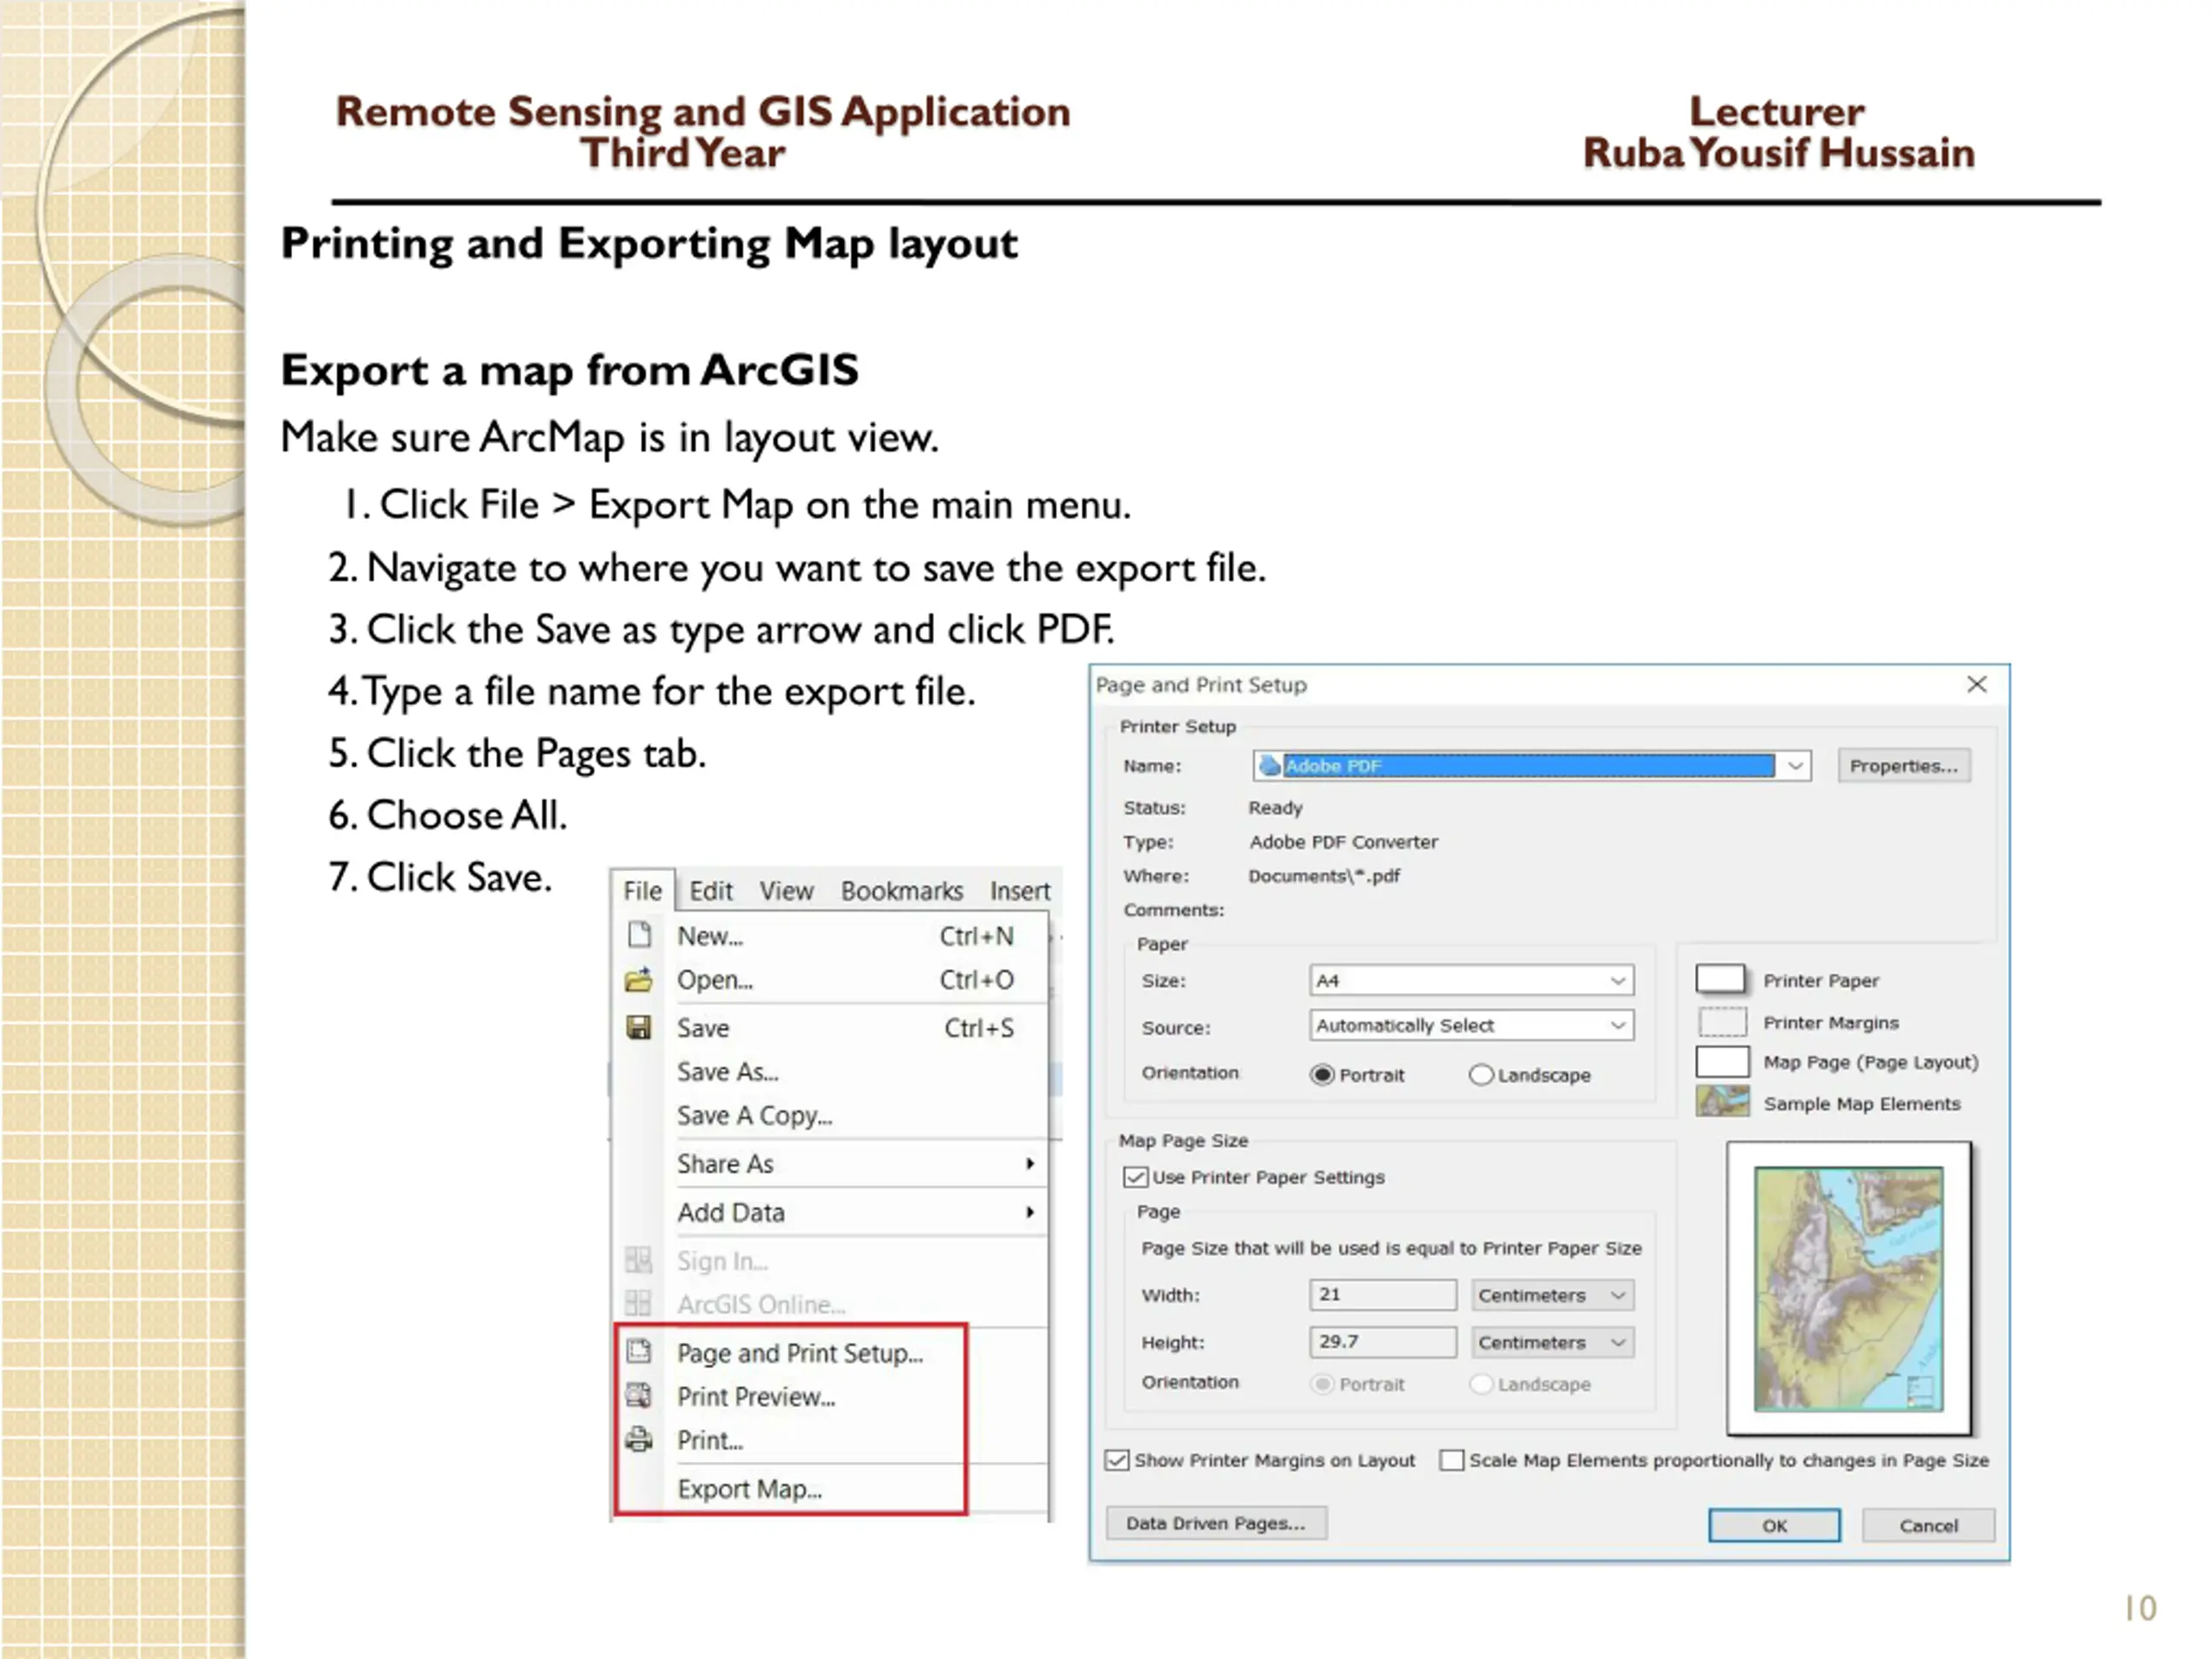Click the Save floppy disk icon

point(639,1027)
